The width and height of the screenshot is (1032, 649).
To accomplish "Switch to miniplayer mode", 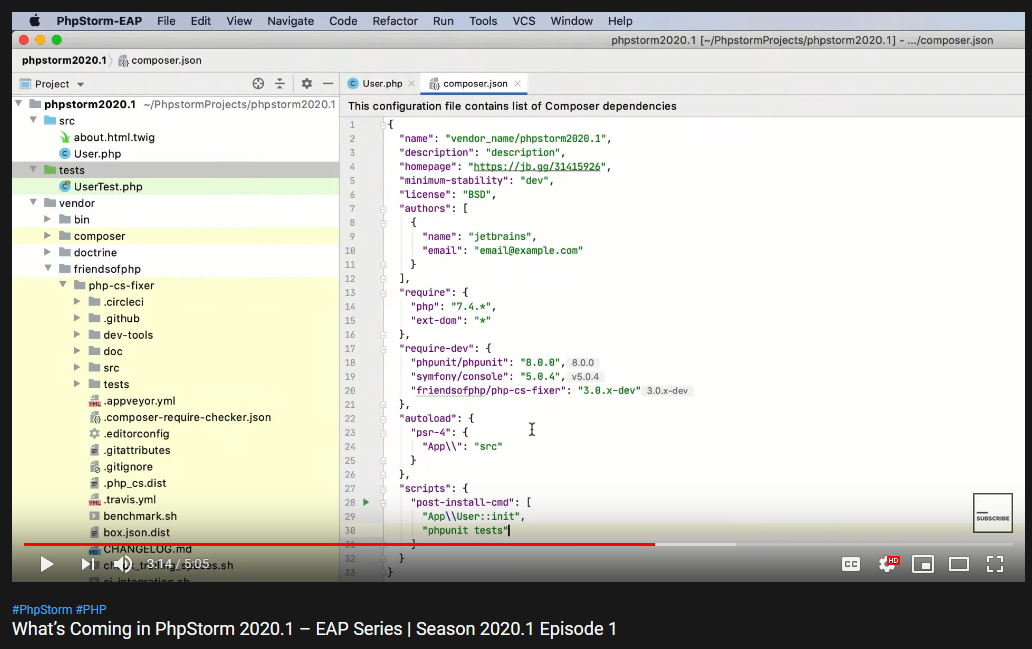I will 923,564.
